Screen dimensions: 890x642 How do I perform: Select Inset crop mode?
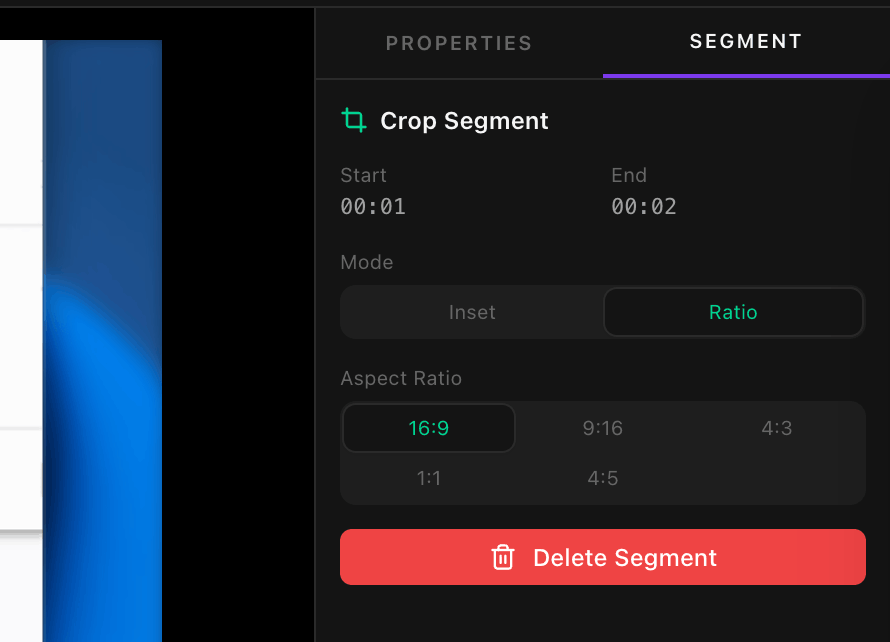coord(472,312)
